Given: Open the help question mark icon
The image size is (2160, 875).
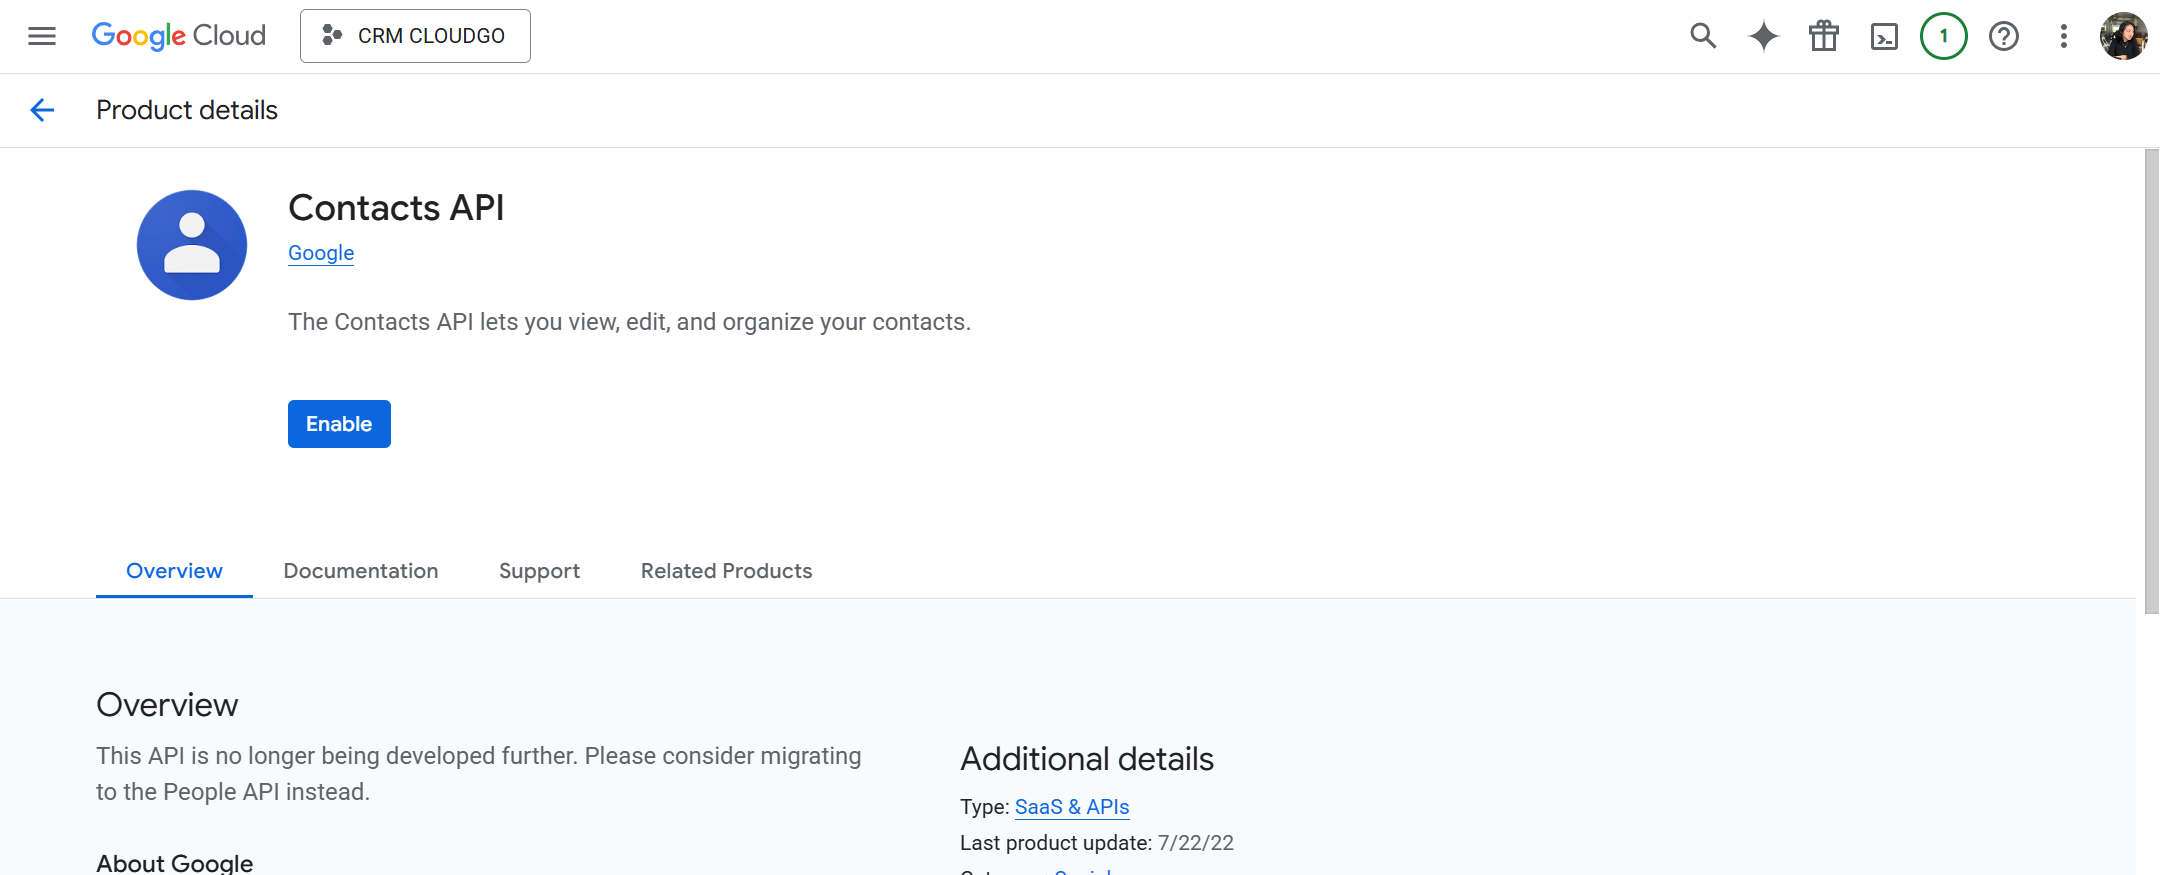Looking at the screenshot, I should (x=2003, y=36).
